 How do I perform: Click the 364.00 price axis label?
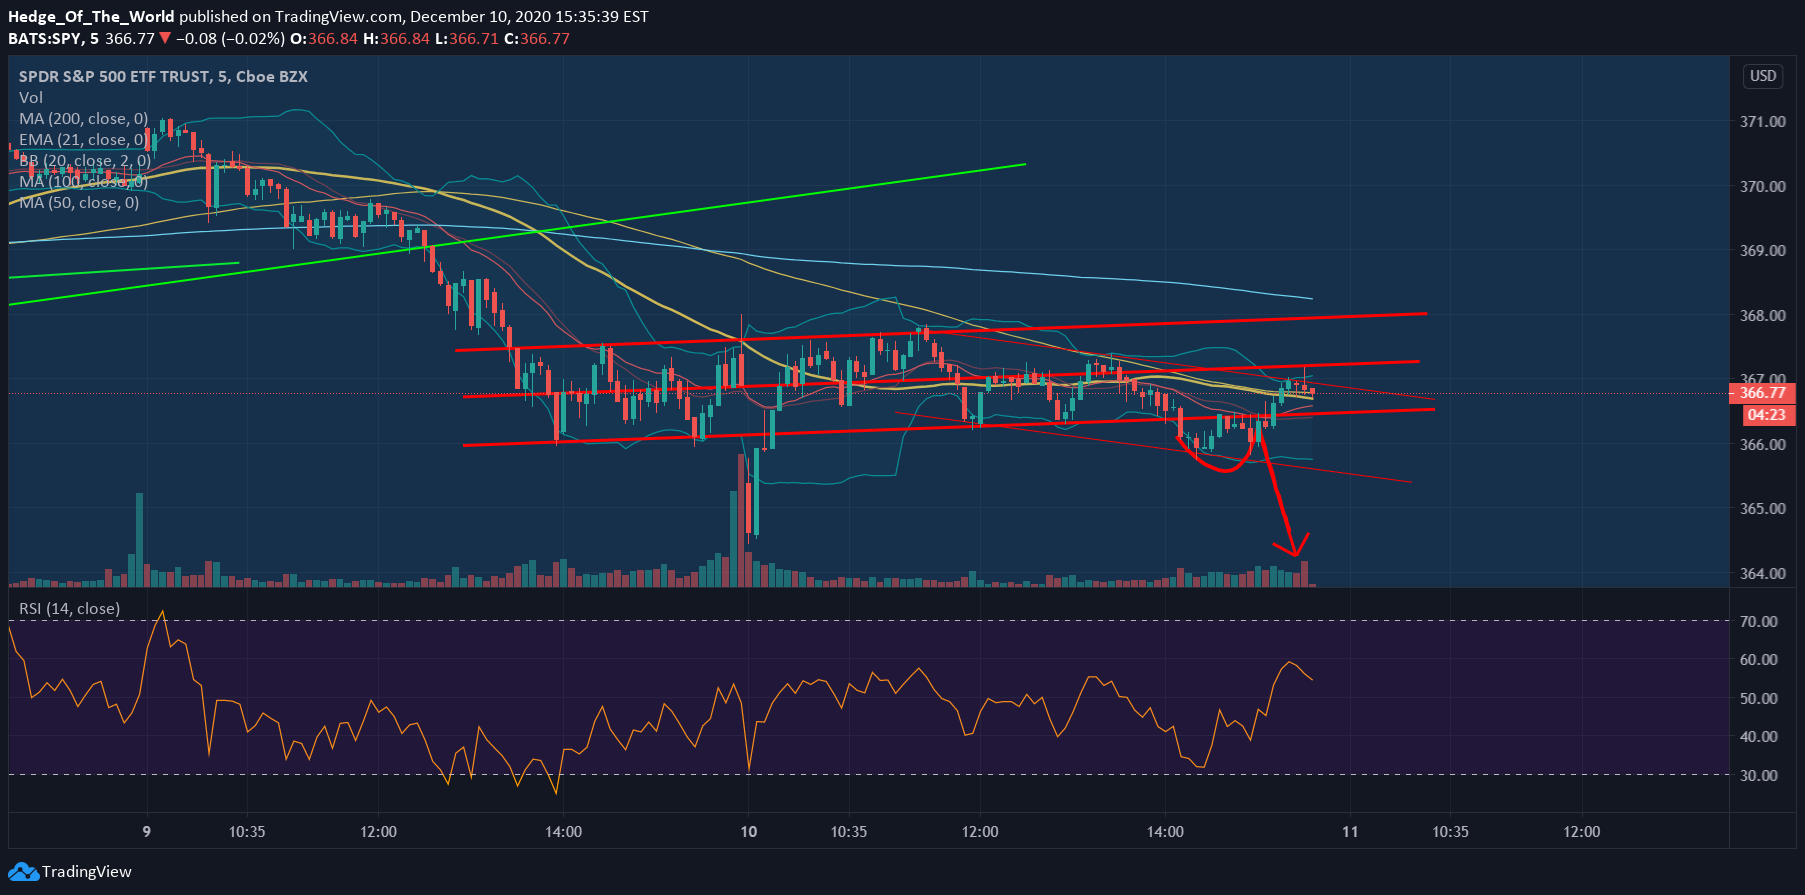point(1763,574)
